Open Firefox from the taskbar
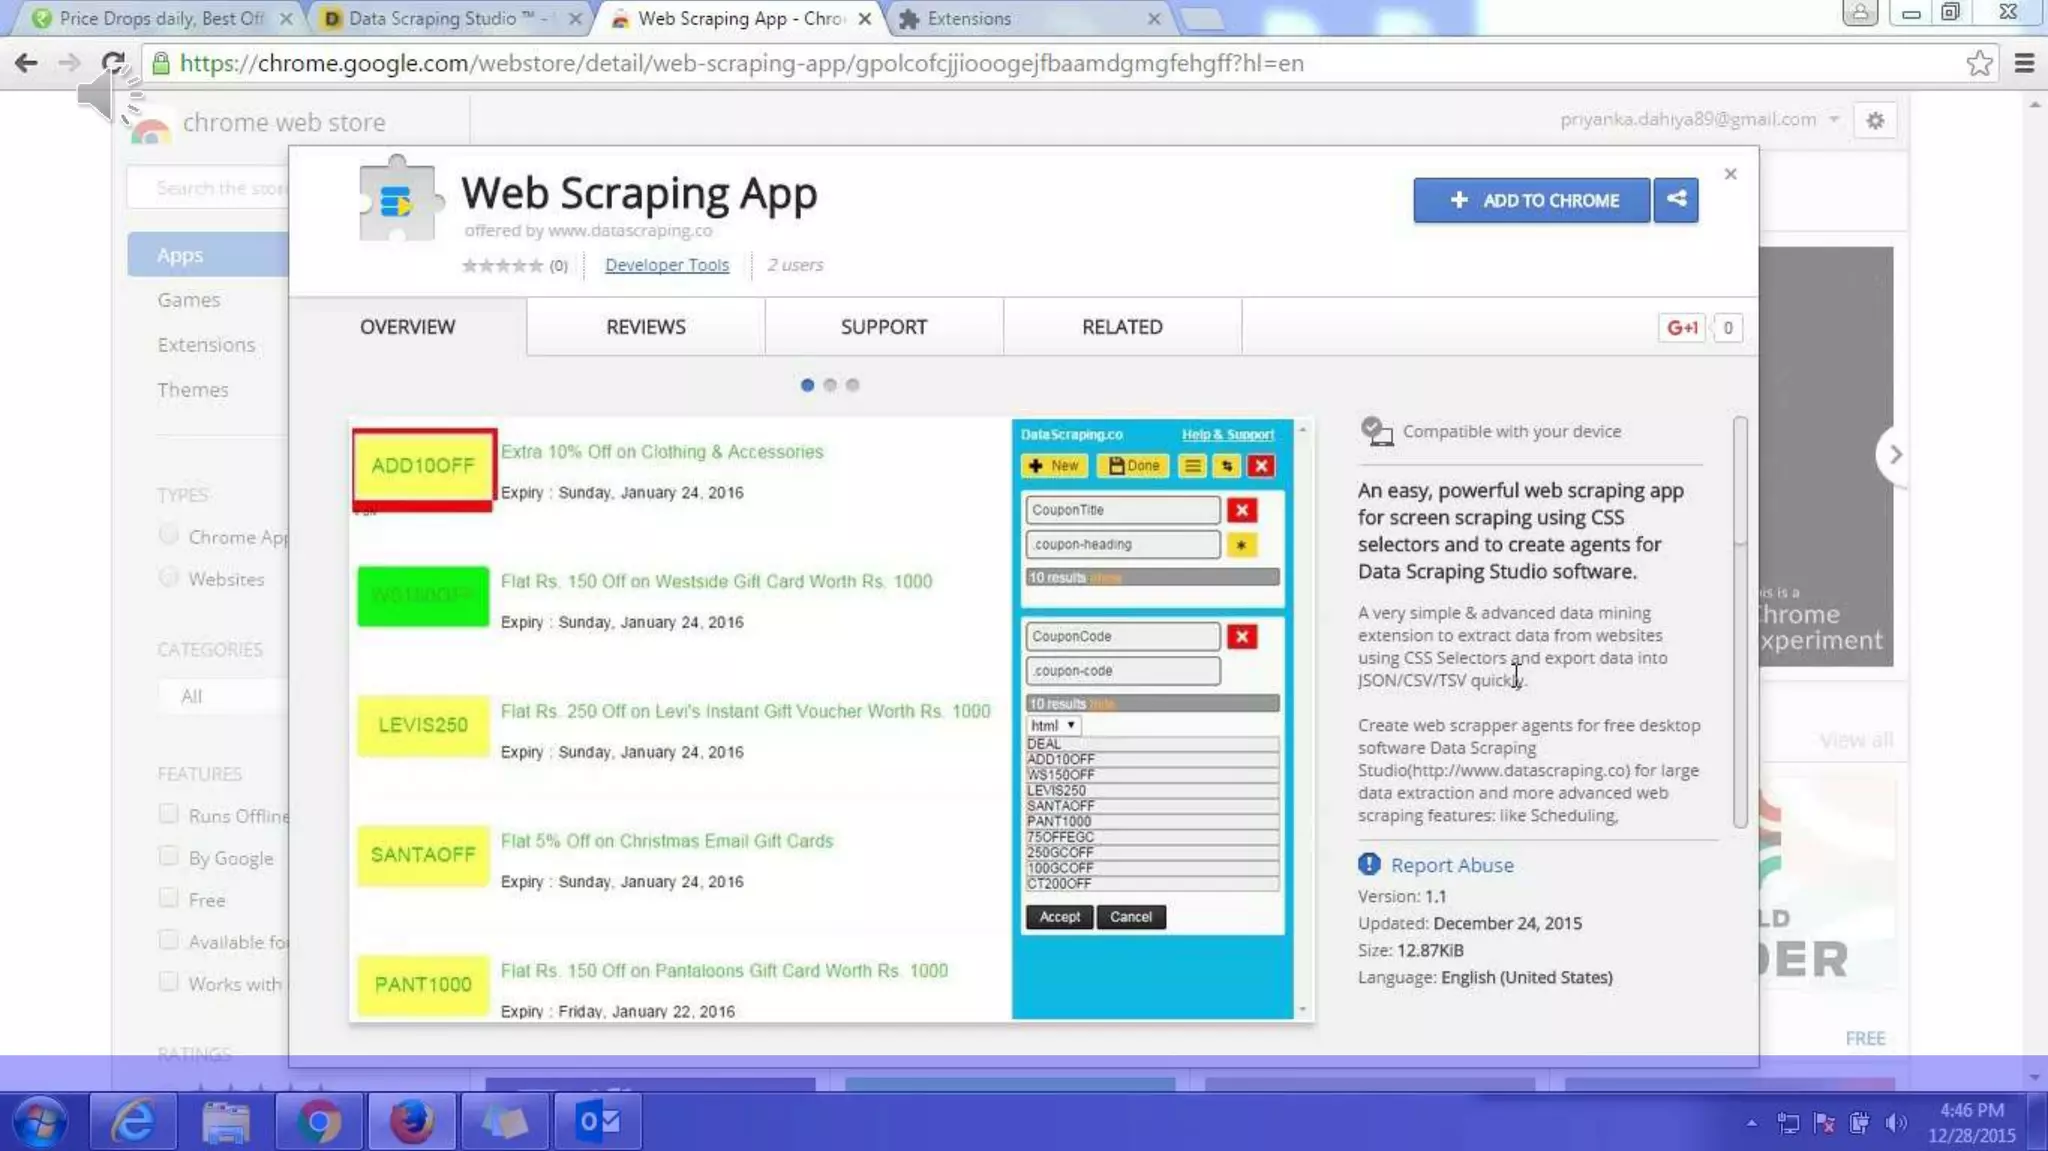2048x1151 pixels. point(411,1122)
